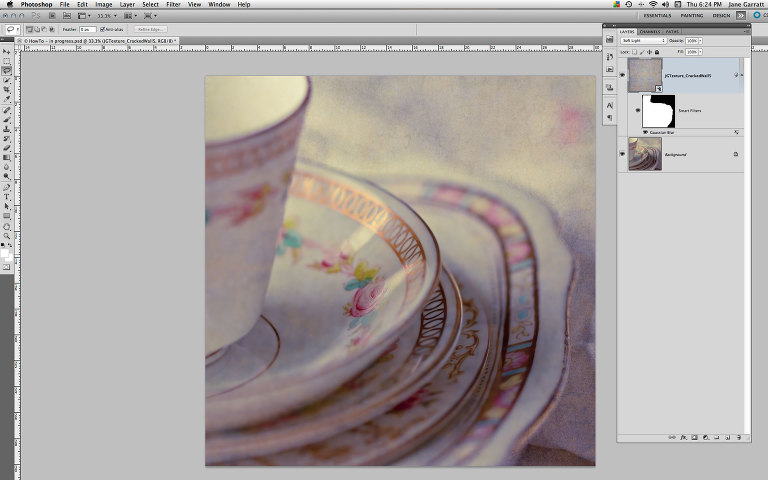The width and height of the screenshot is (768, 480).
Task: Open the File menu
Action: pos(65,4)
